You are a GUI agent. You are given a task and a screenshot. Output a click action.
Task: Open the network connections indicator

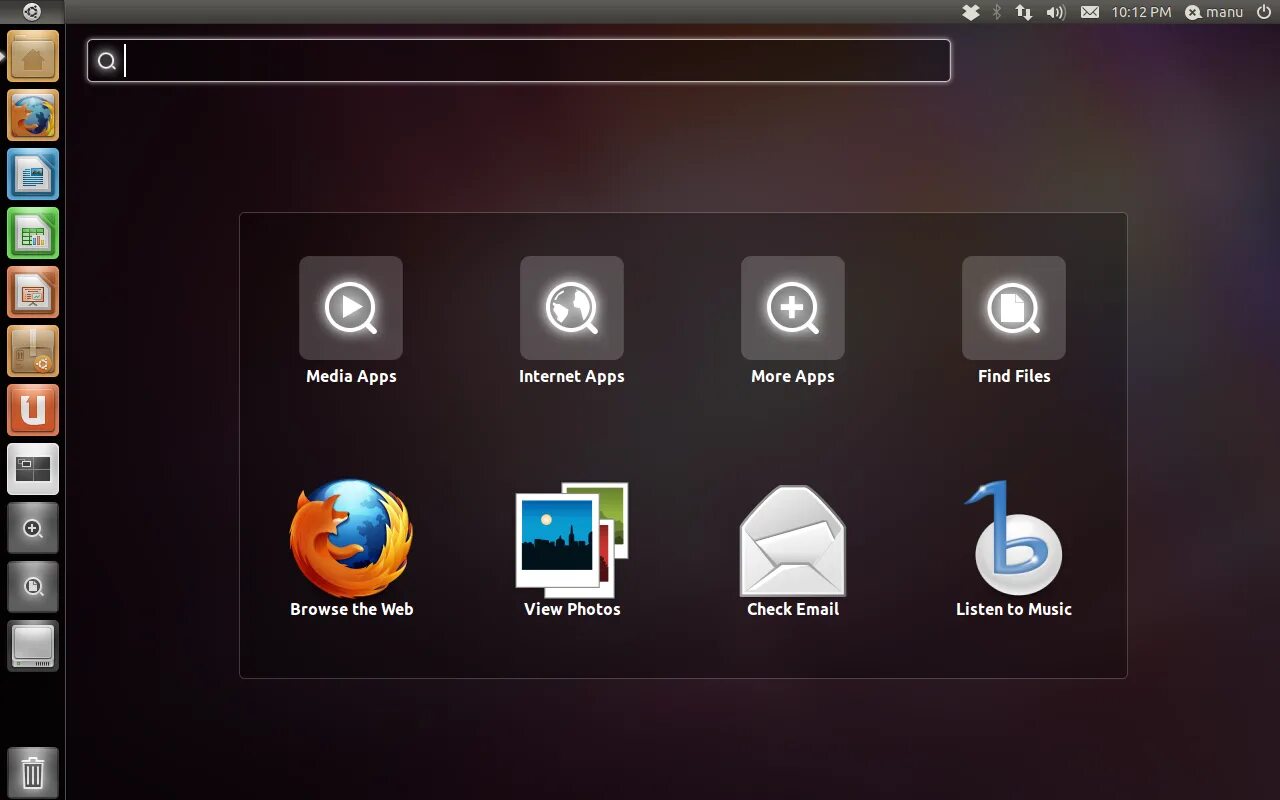point(1024,12)
